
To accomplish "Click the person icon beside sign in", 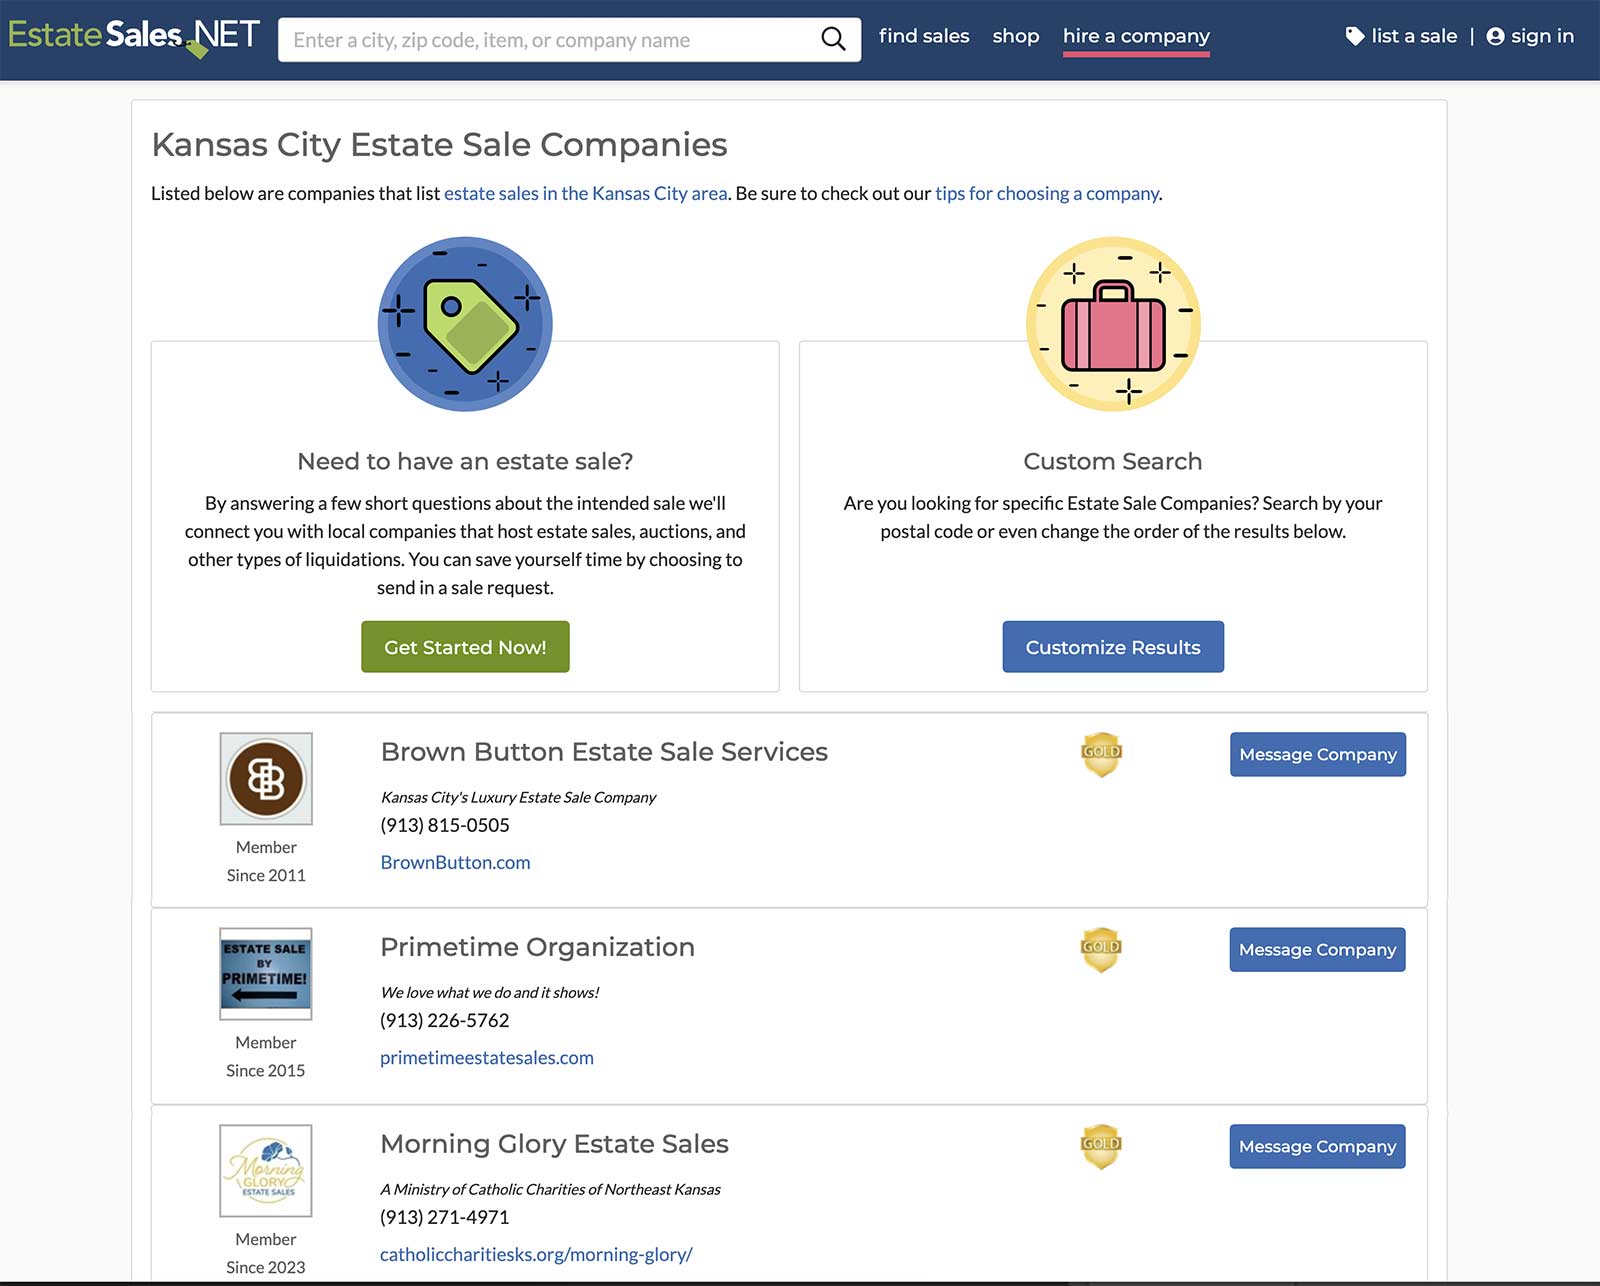I will click(x=1497, y=36).
